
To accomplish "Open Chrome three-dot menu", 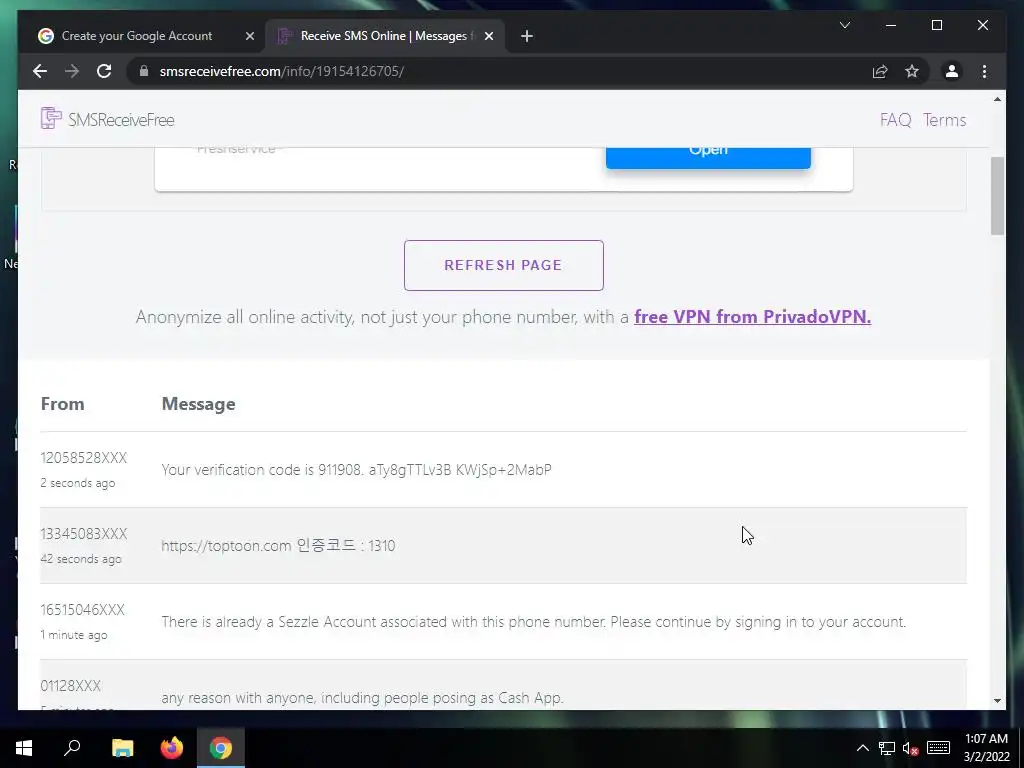I will click(984, 71).
